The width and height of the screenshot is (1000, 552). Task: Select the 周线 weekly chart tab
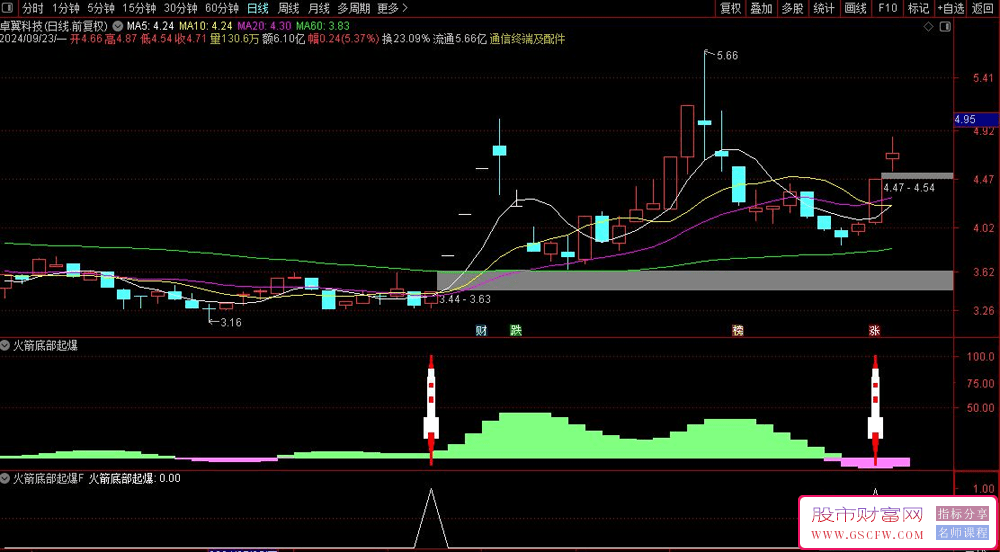coord(288,8)
